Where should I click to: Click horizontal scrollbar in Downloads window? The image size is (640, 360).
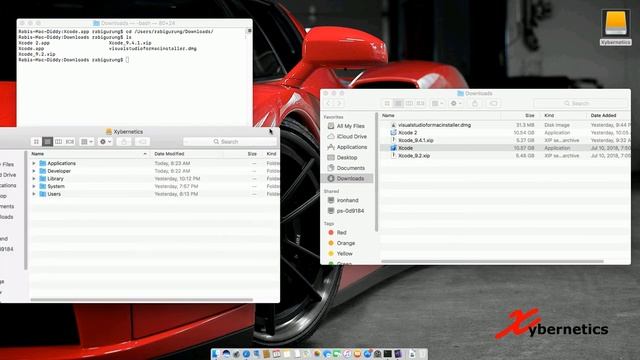pos(492,261)
